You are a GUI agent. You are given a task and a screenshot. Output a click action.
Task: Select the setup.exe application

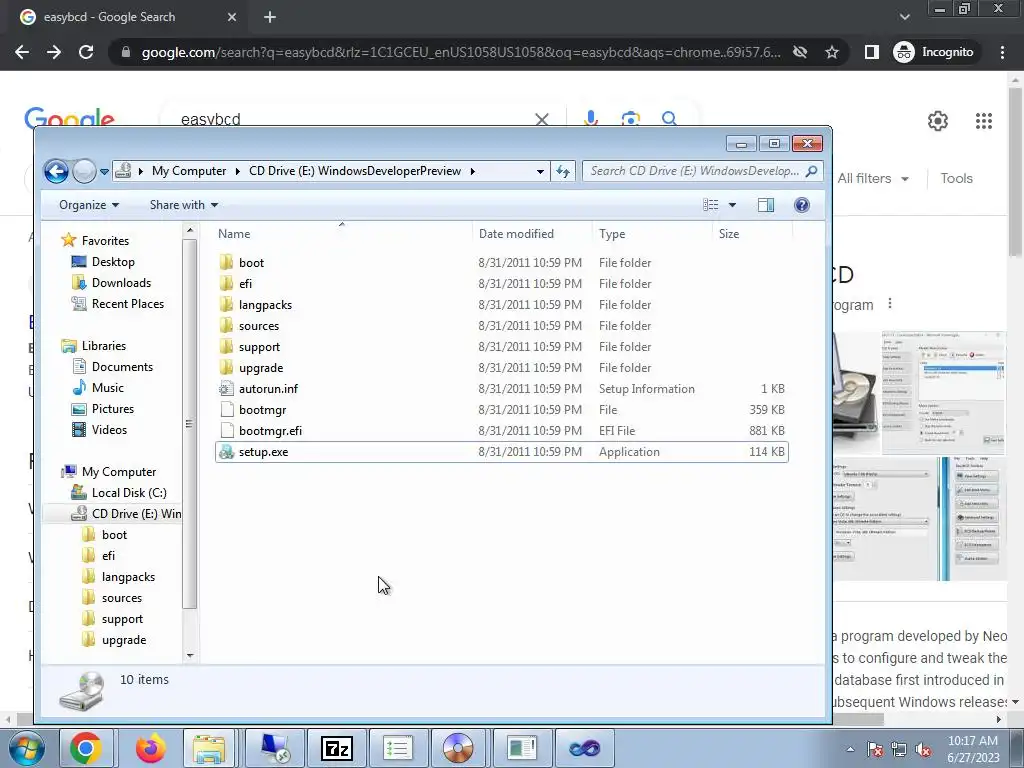(x=502, y=452)
